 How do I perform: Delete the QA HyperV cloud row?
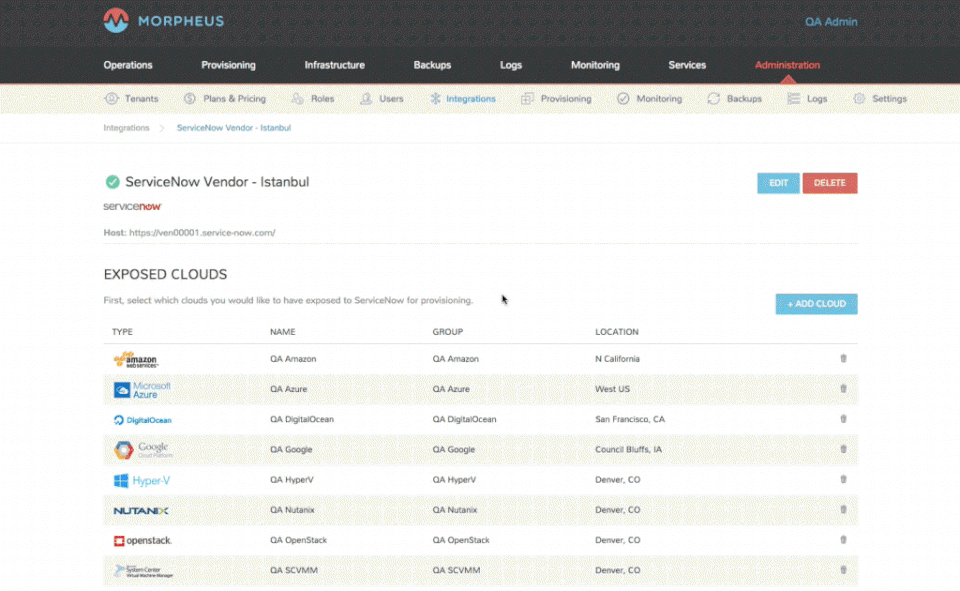[843, 479]
